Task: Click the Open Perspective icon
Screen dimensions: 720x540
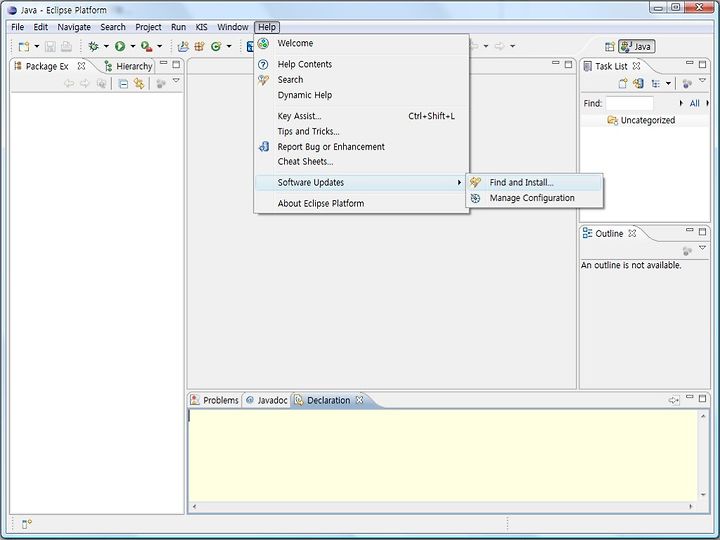Action: pos(609,46)
